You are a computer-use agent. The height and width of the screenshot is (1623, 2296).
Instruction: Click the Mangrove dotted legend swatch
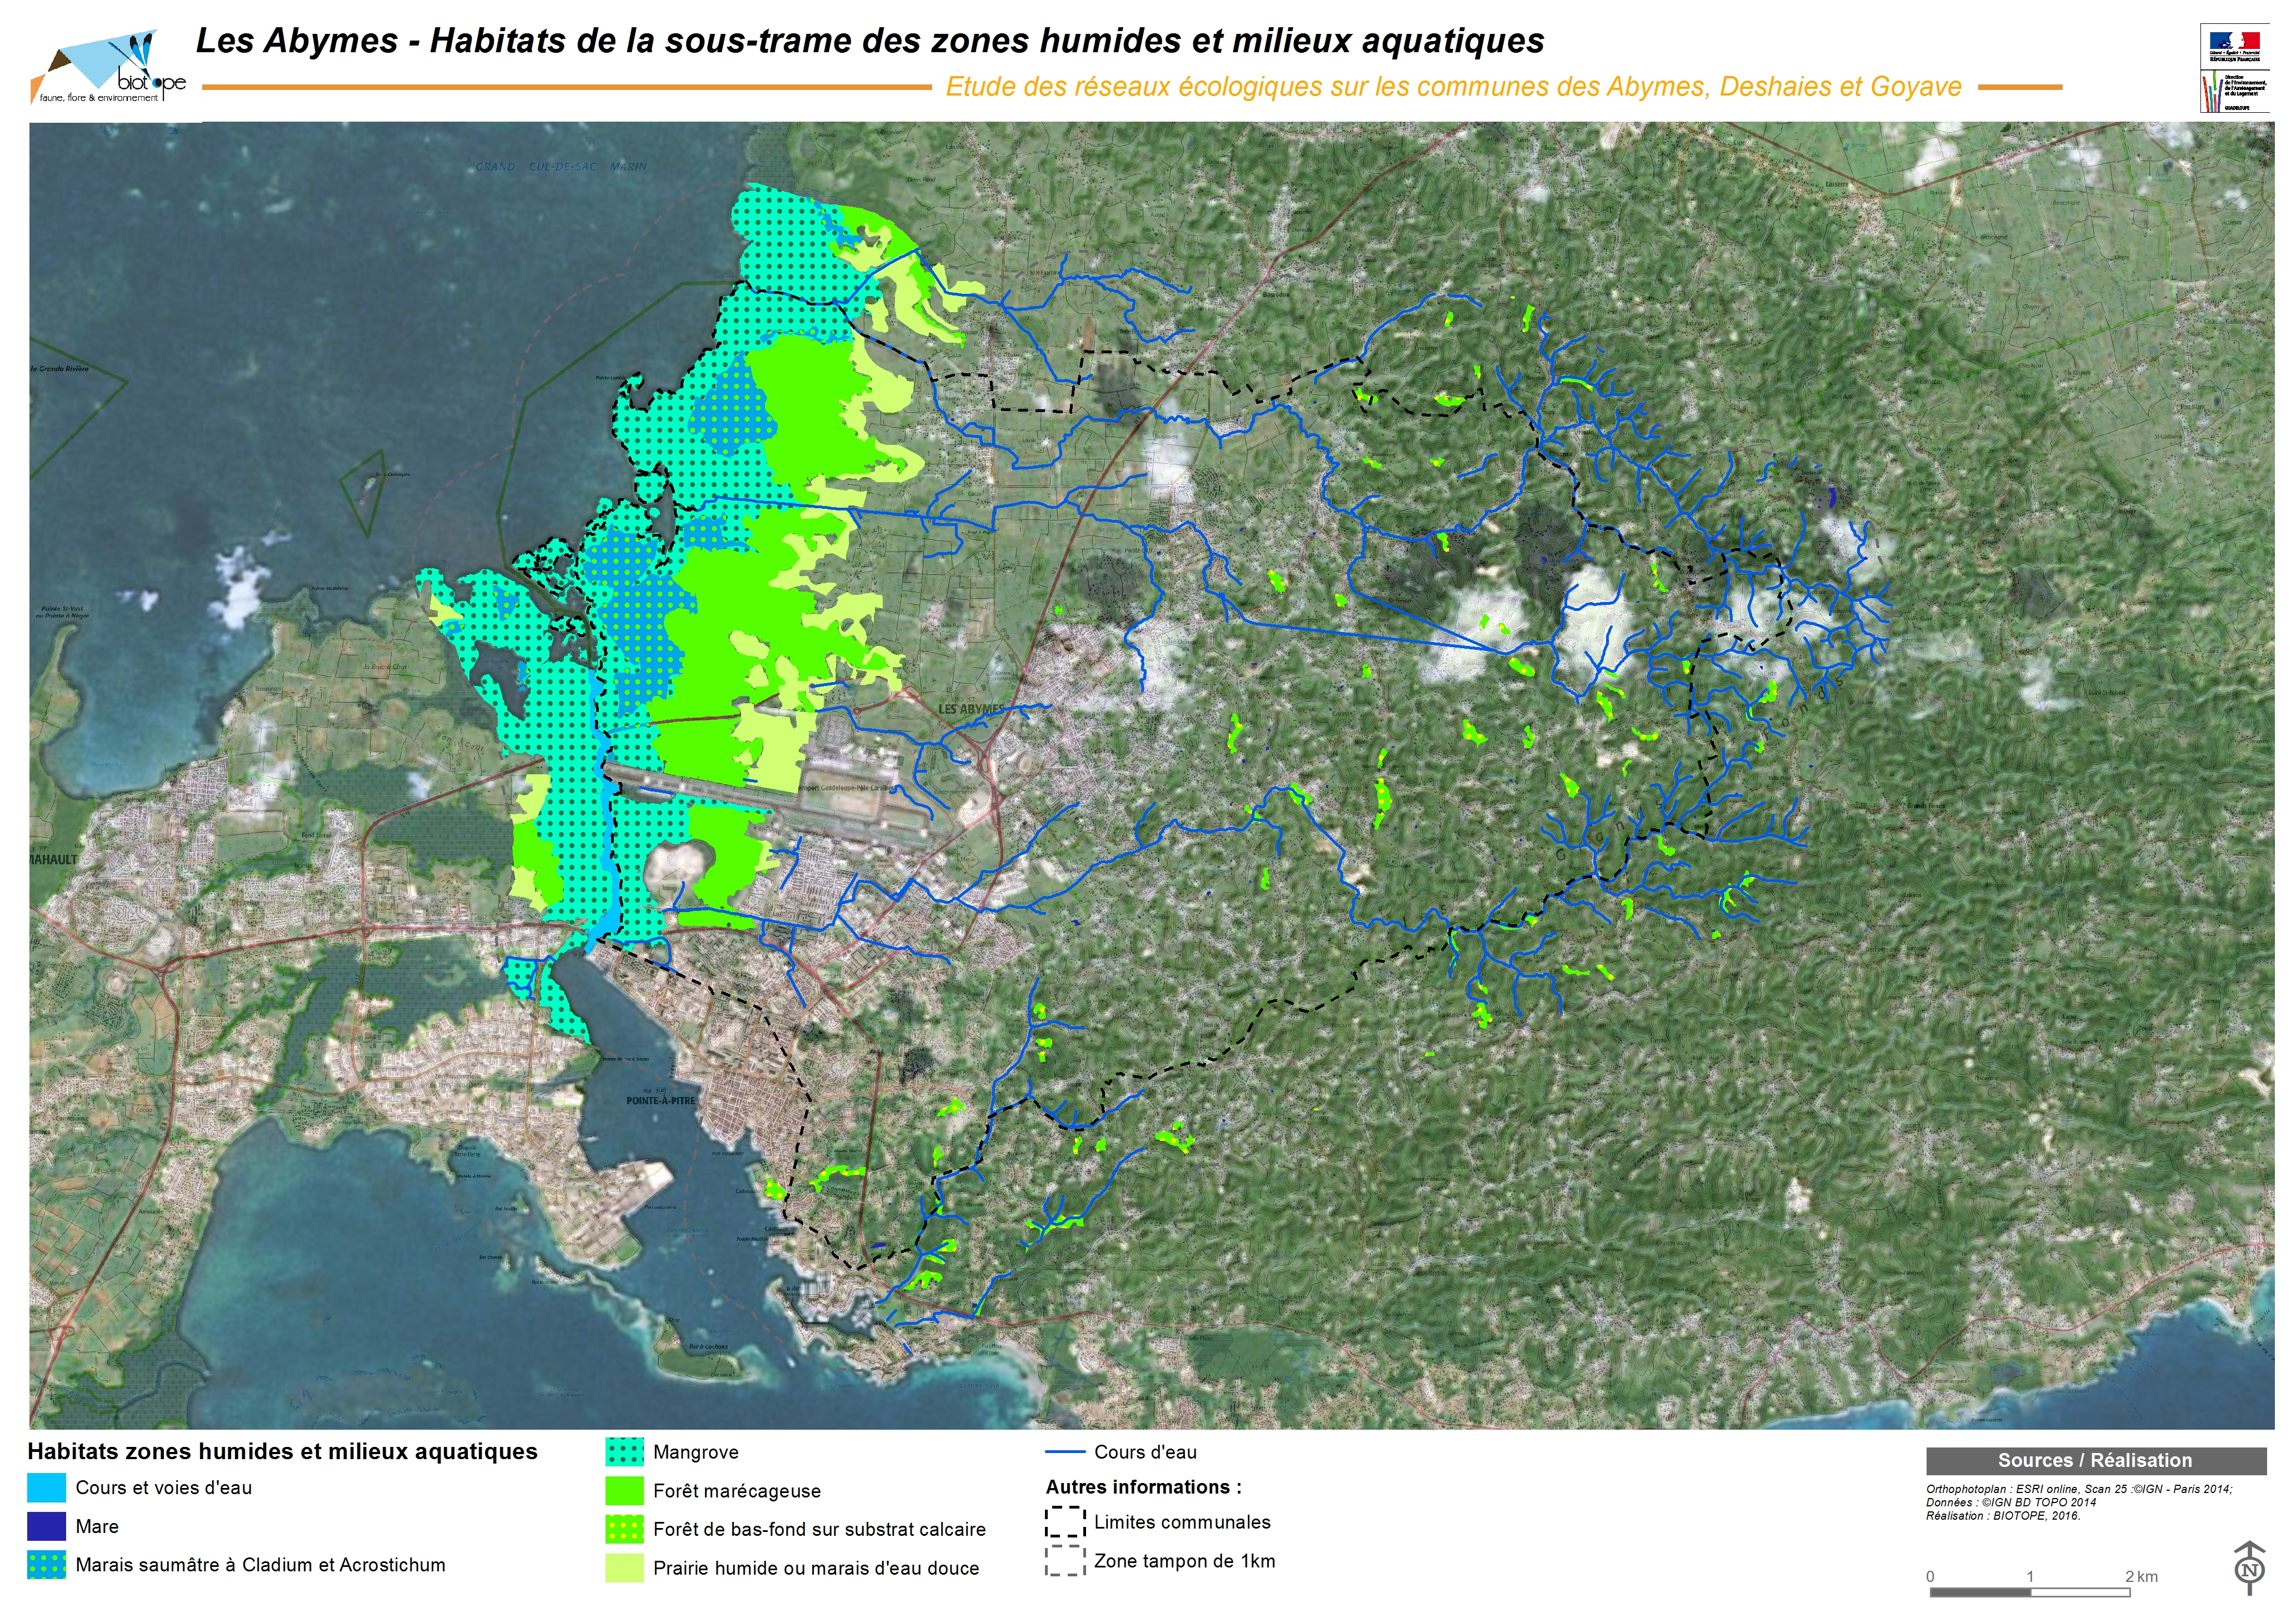(624, 1452)
